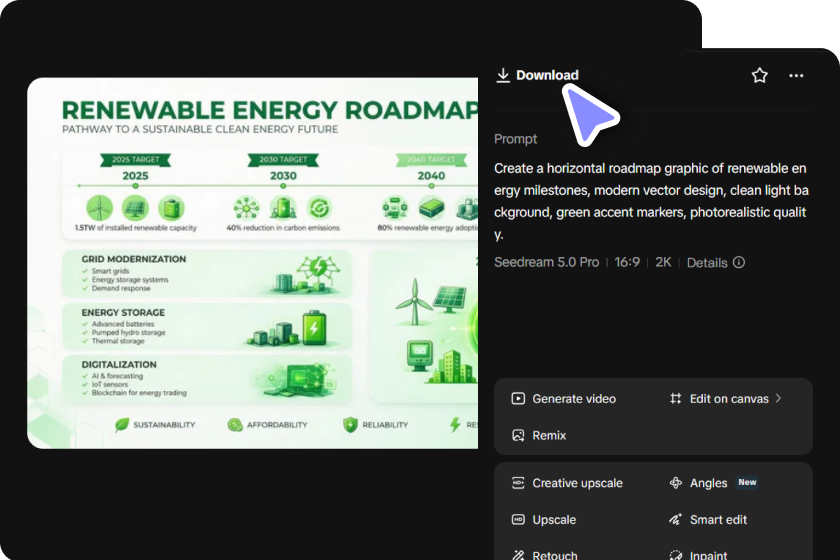Select Creative upscale
The image size is (840, 560).
pos(577,483)
